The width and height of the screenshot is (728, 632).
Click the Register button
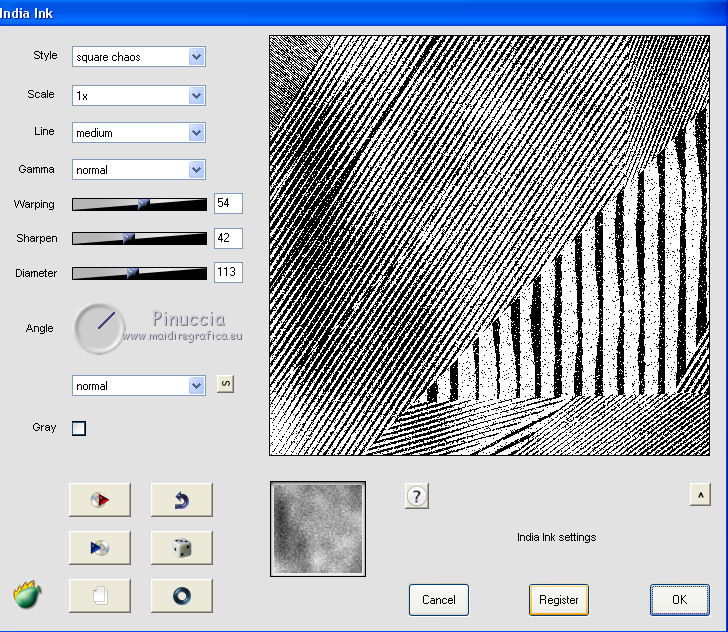point(559,600)
